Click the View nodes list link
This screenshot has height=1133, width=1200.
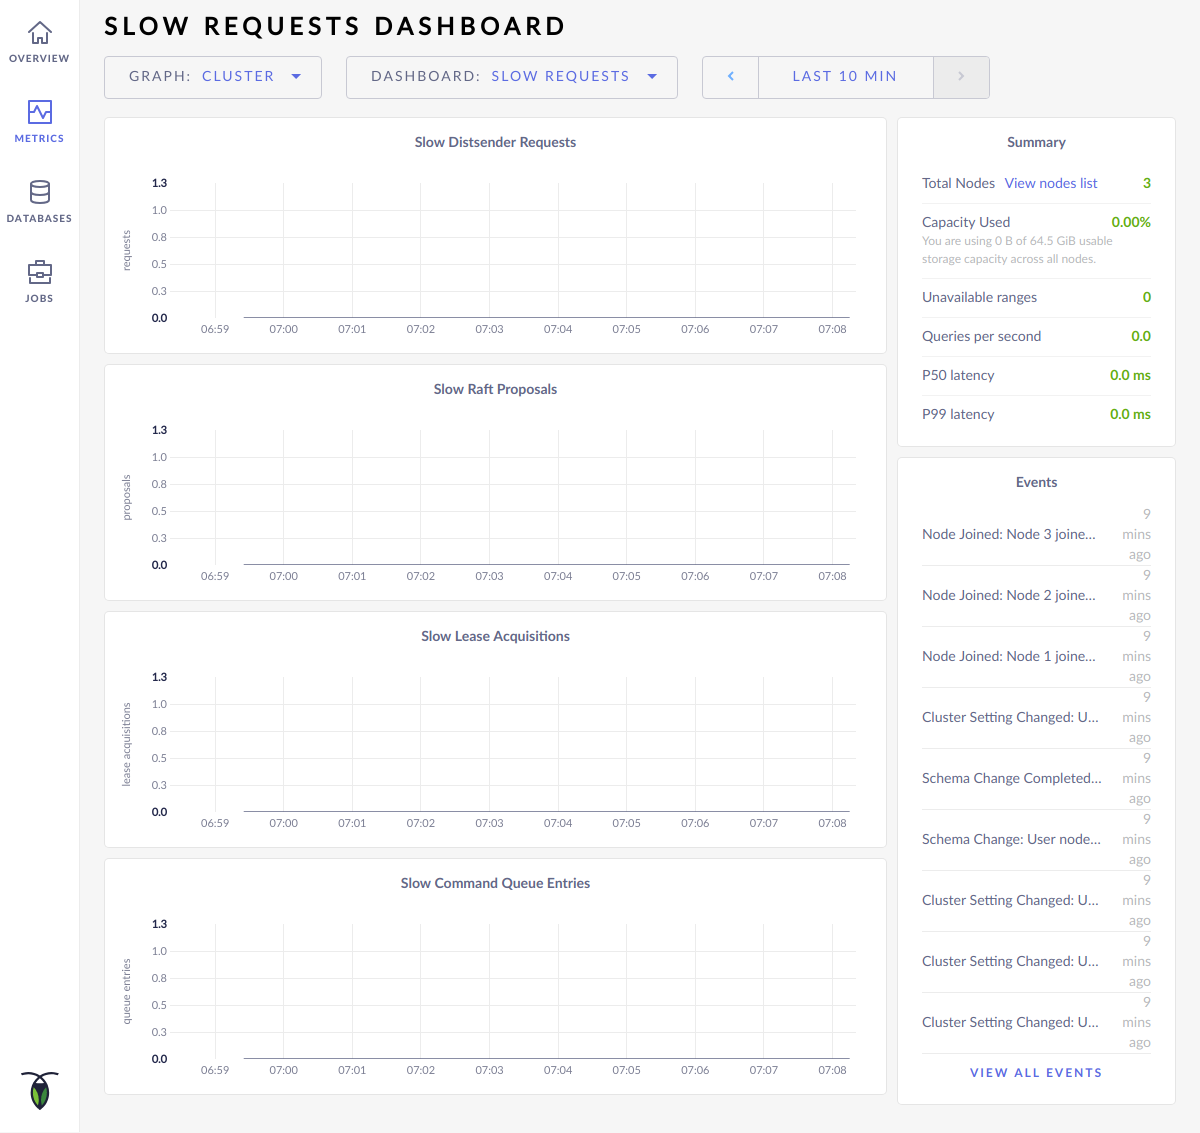[1051, 183]
